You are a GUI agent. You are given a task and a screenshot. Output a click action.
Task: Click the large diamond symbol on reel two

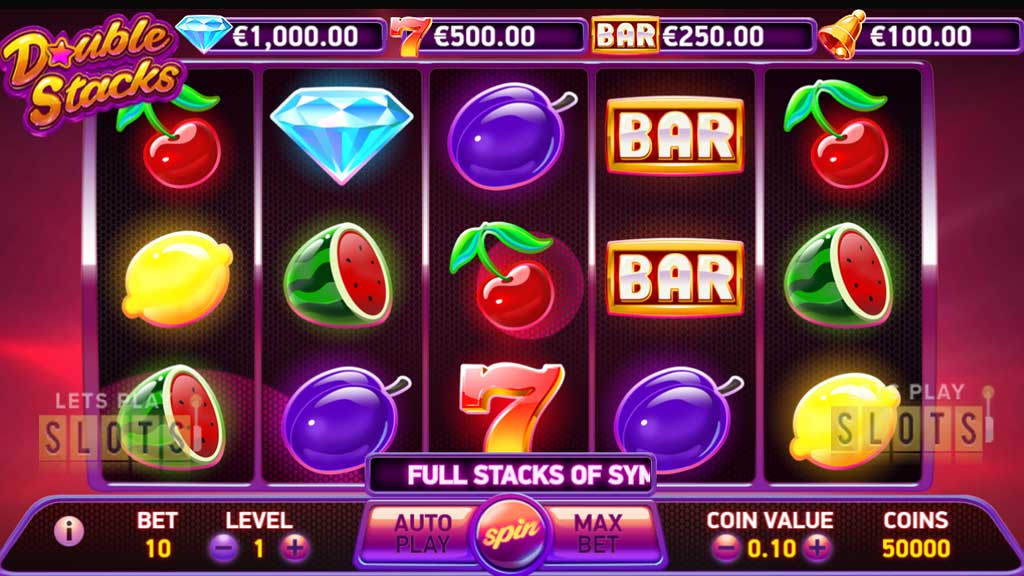(342, 134)
